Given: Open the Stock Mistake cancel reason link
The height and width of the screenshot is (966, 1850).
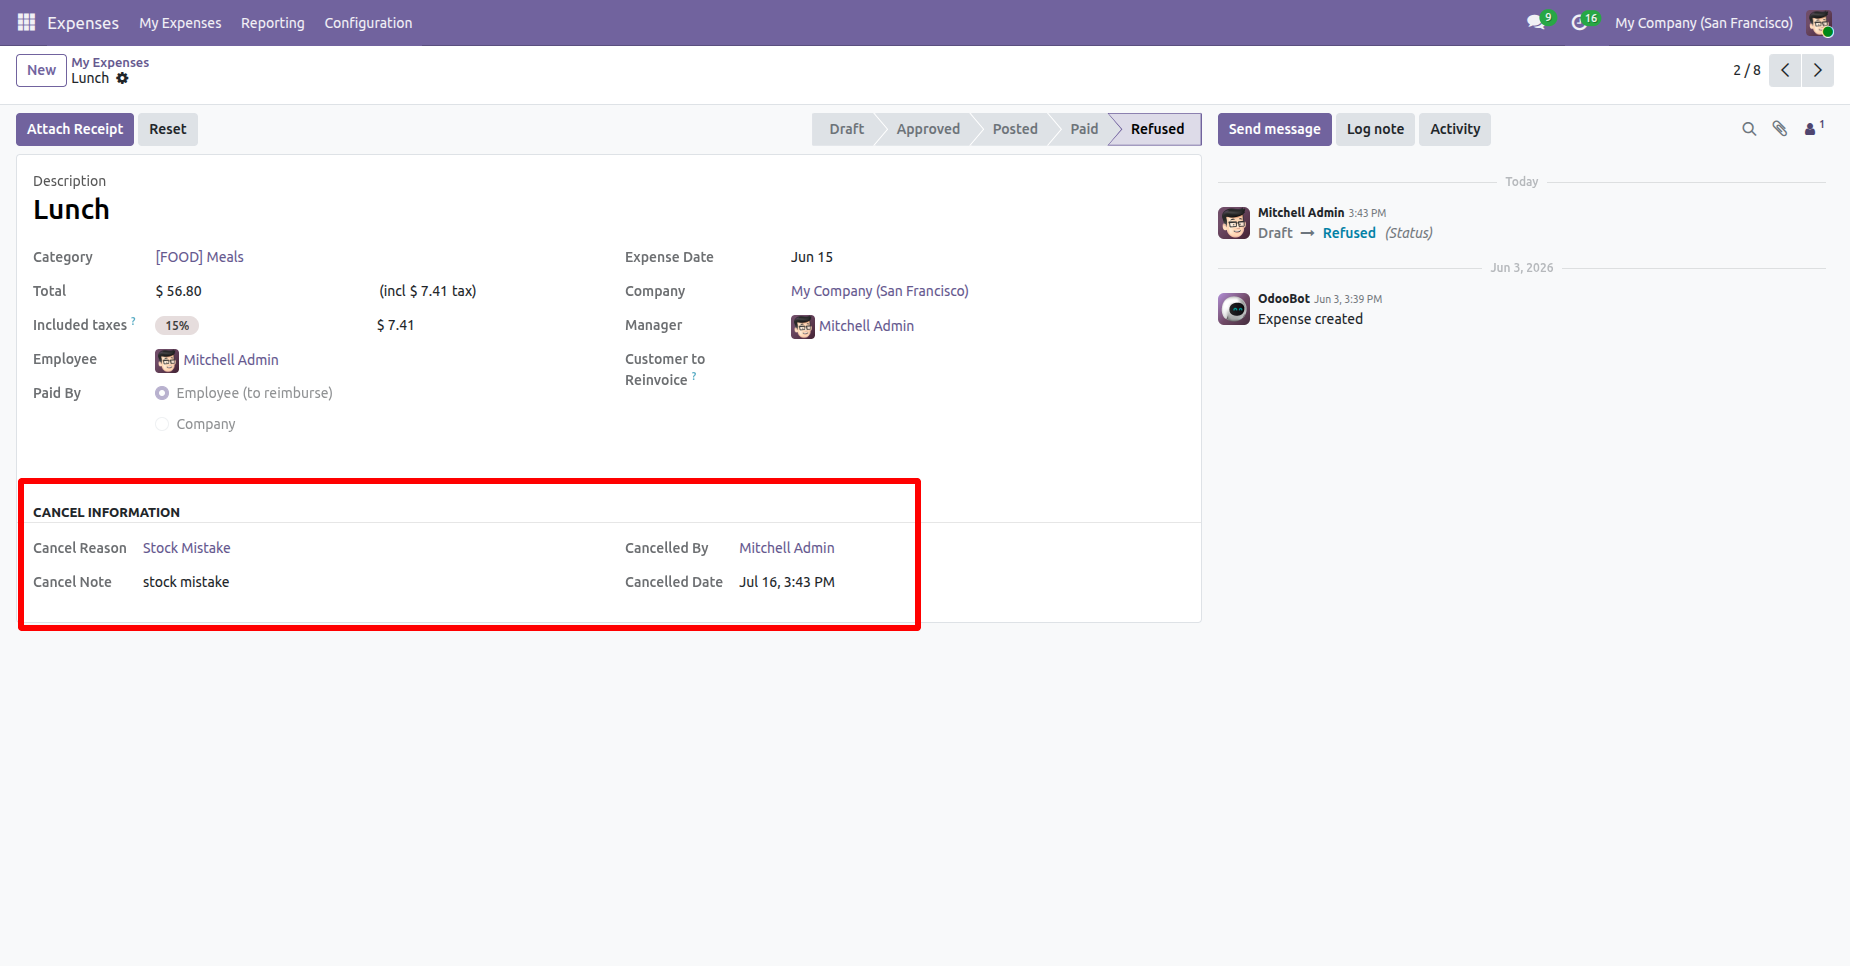Looking at the screenshot, I should [x=187, y=548].
